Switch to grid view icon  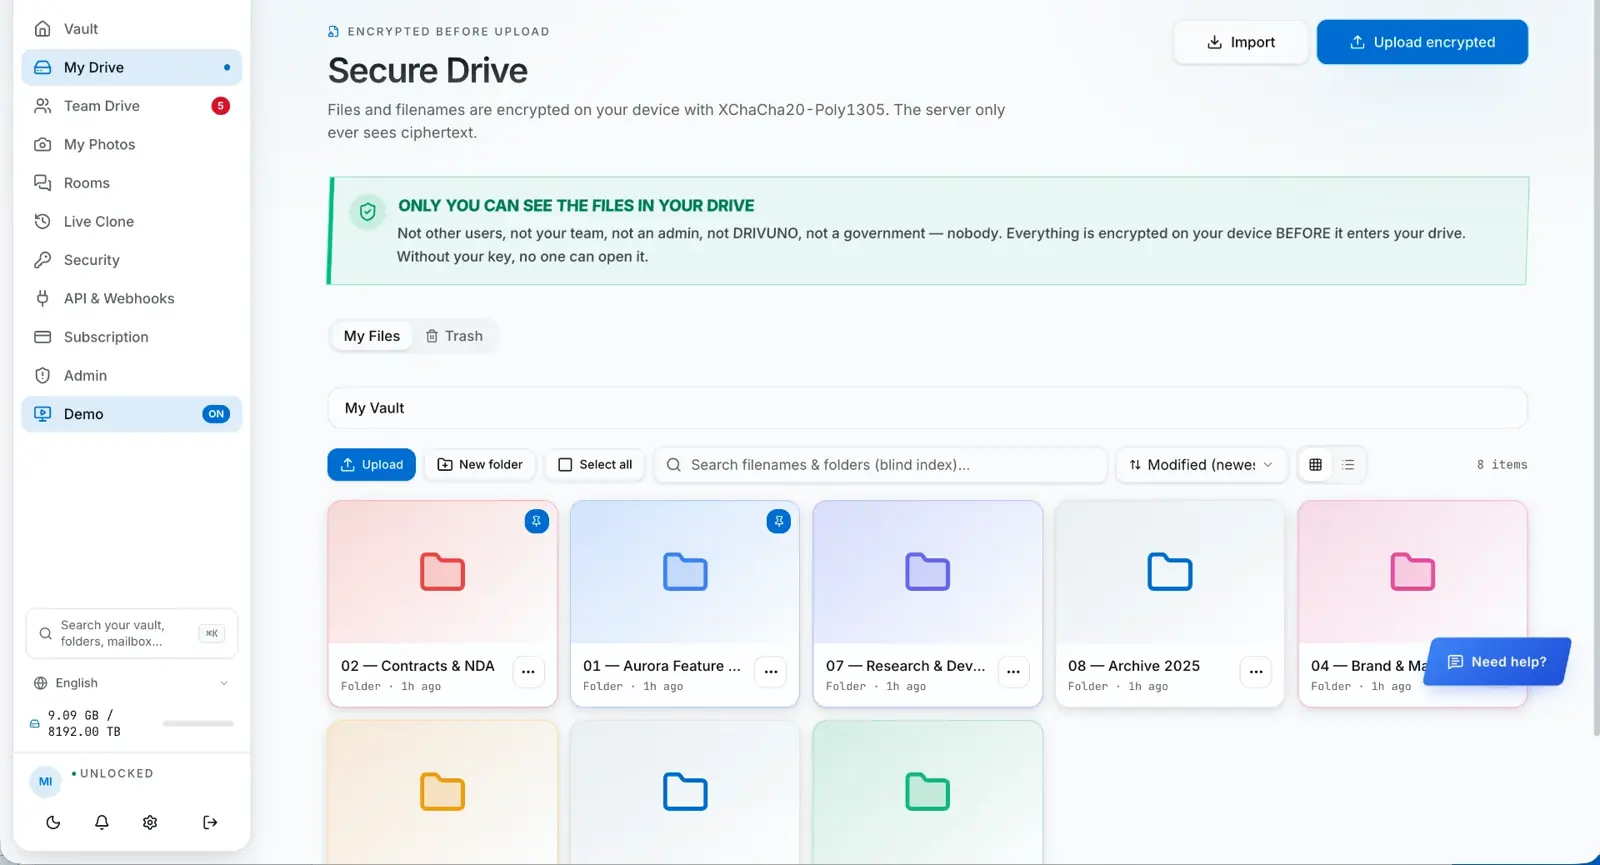[x=1315, y=465]
